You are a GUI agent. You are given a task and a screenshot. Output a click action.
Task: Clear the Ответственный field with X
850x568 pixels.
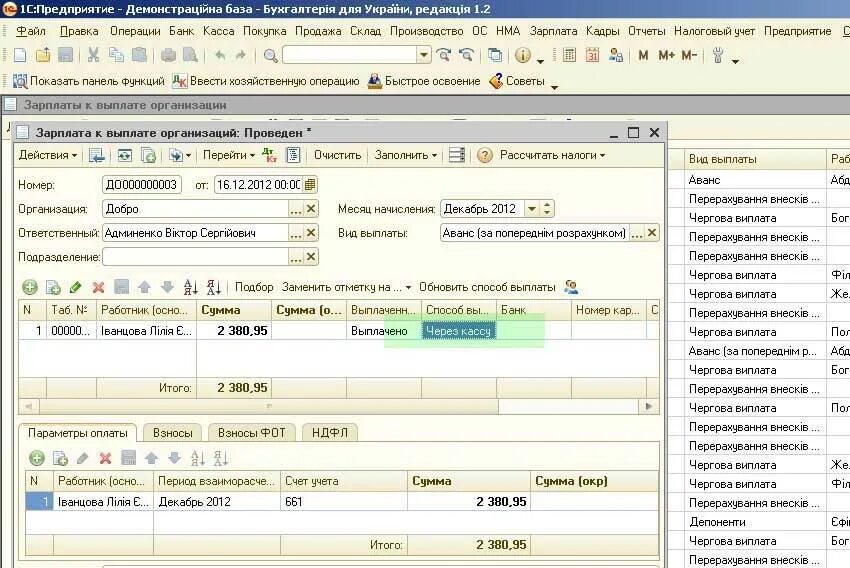coord(311,233)
